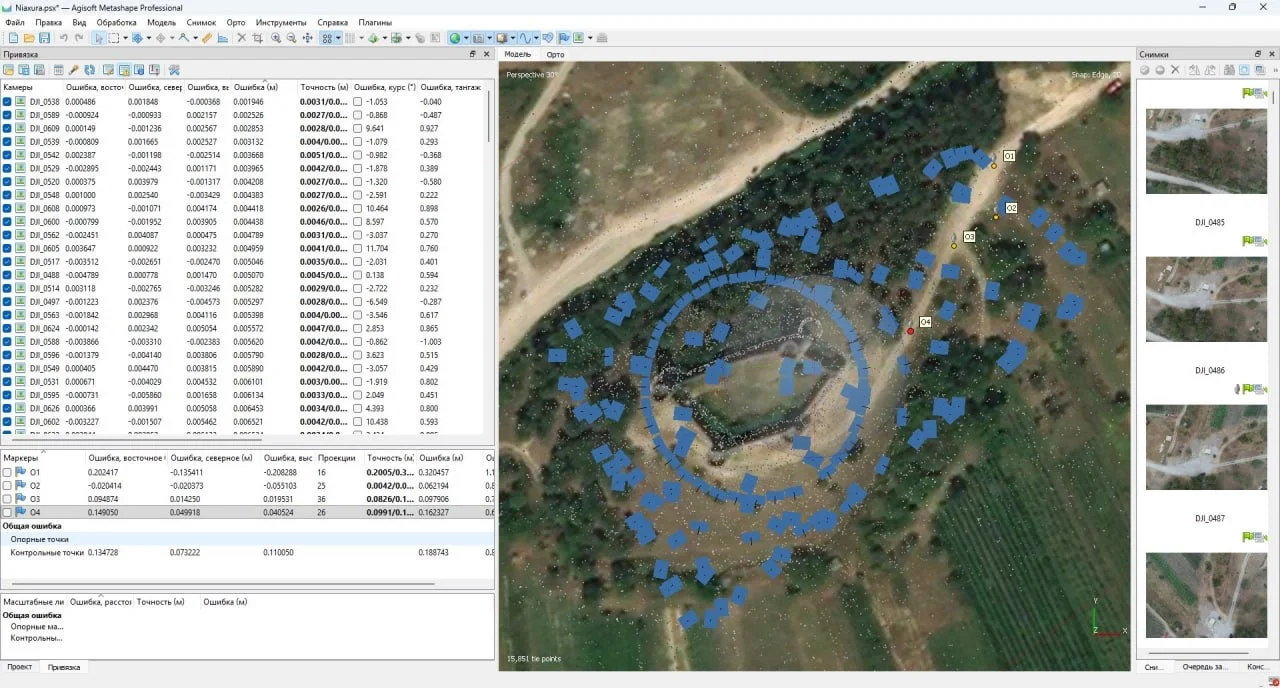
Task: Save the project with the Save icon
Action: pos(46,38)
